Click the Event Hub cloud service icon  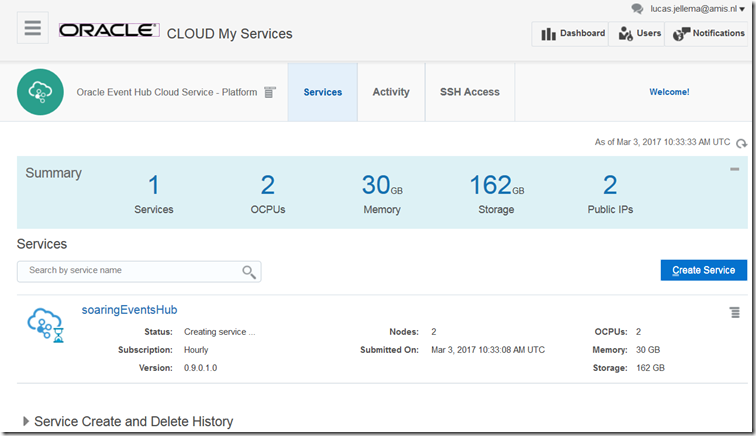(40, 92)
